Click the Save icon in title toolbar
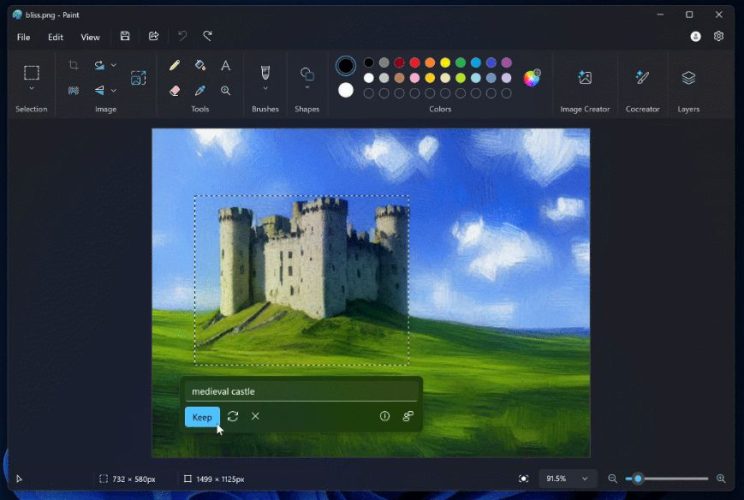The width and height of the screenshot is (744, 500). point(125,36)
